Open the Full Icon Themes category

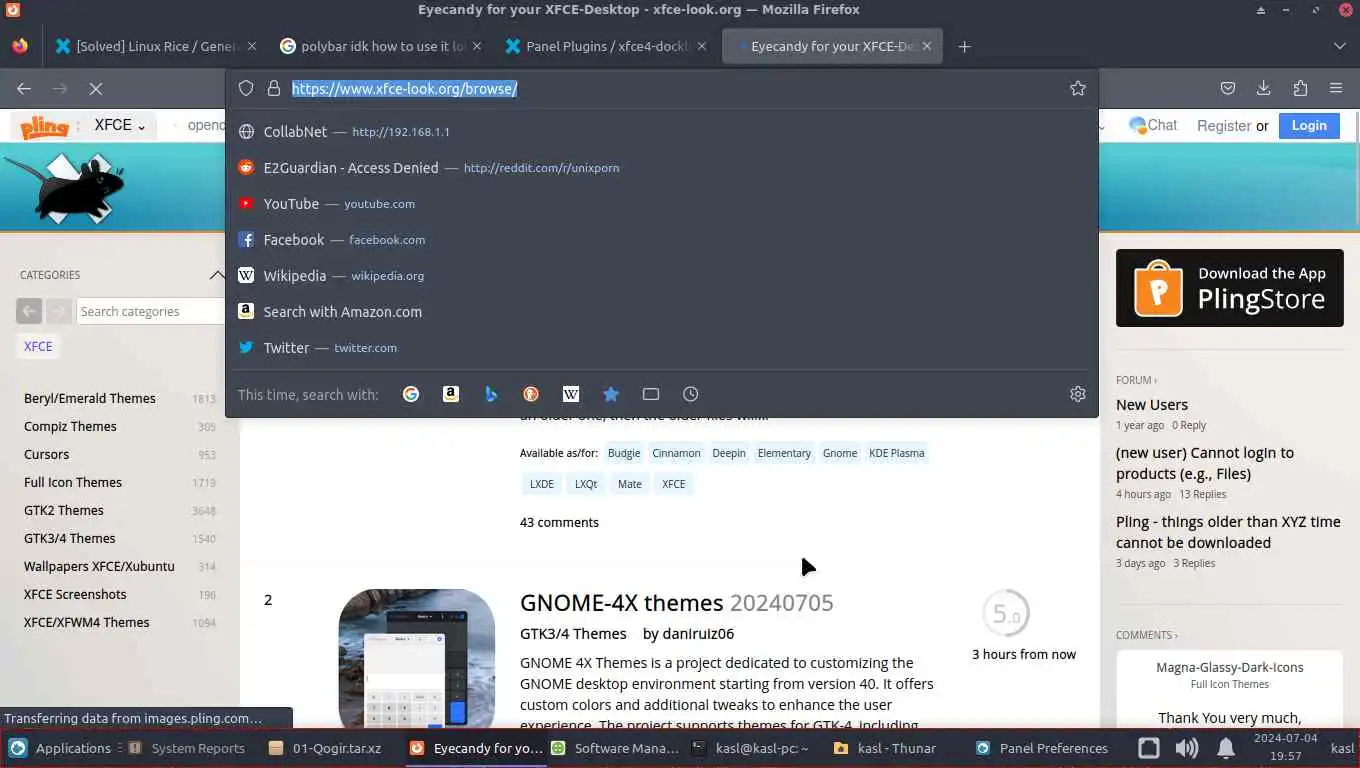(73, 482)
